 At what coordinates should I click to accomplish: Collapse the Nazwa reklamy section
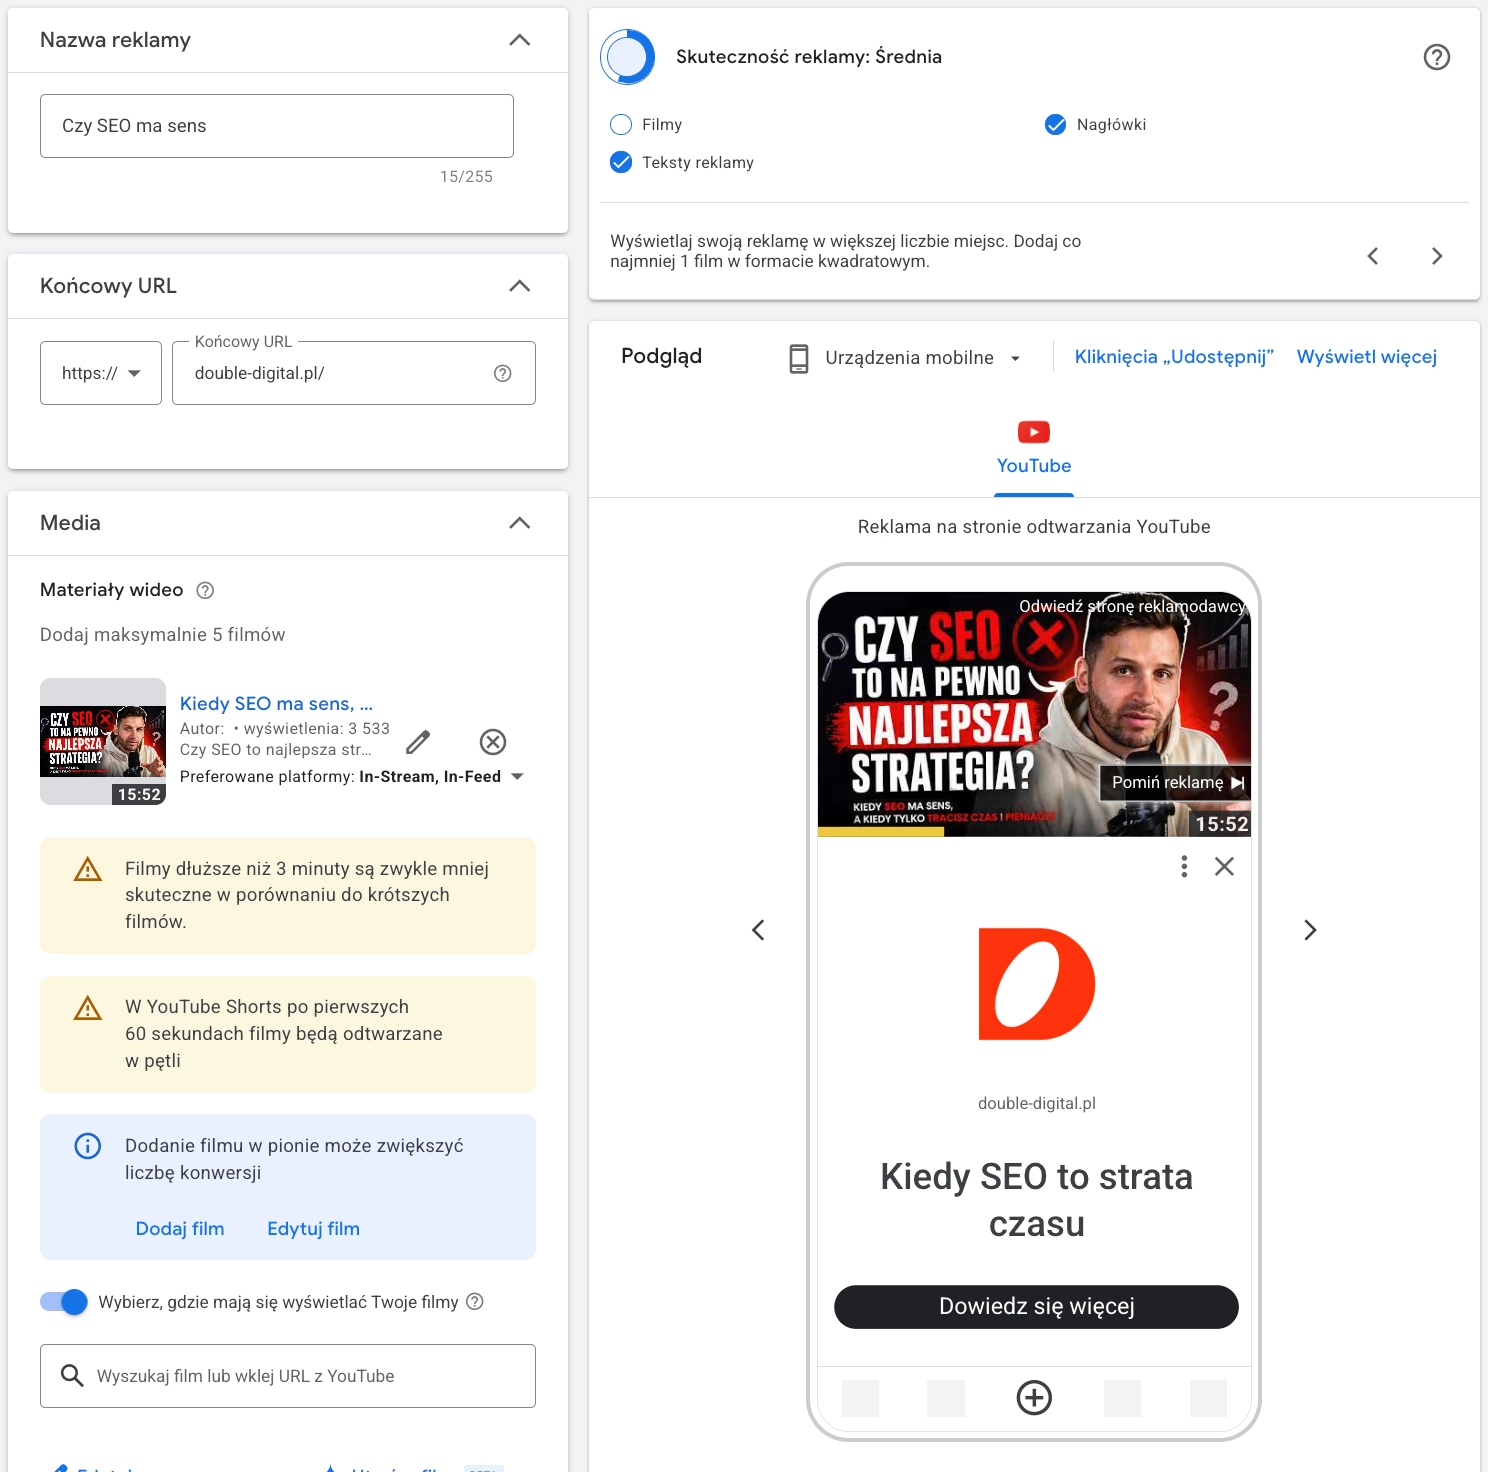point(519,40)
